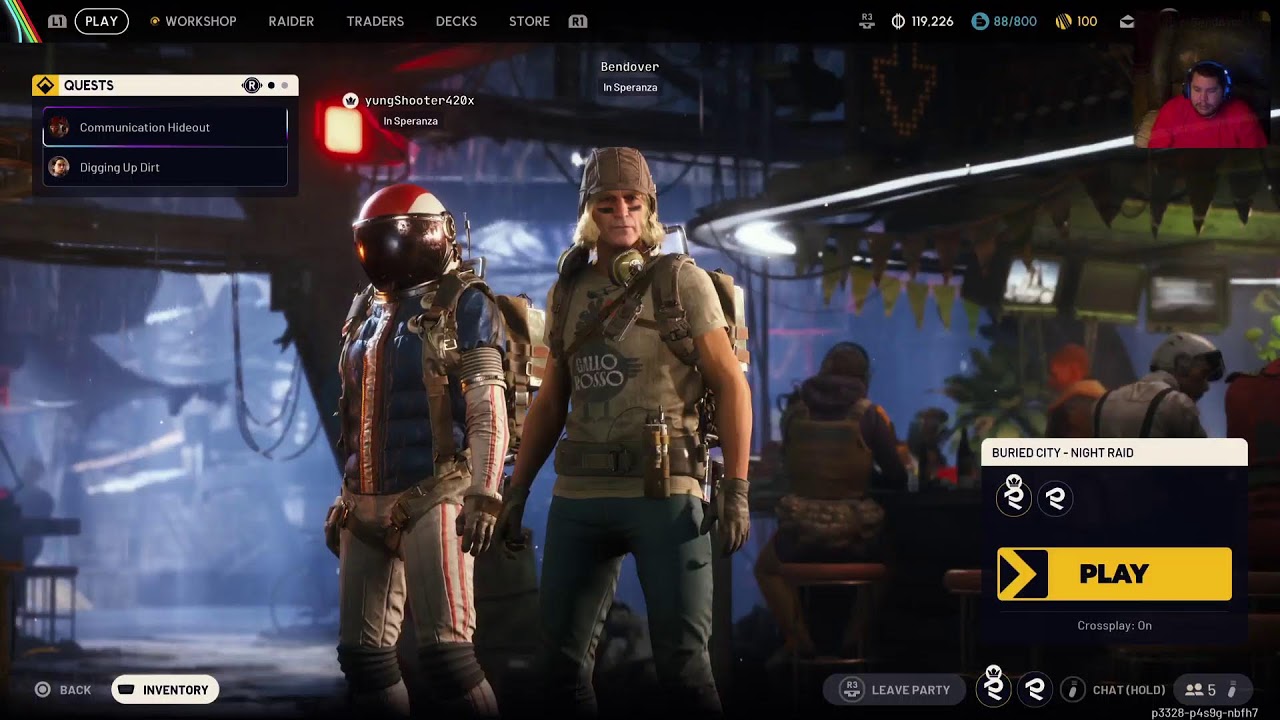Click the R1 shoulder-button icon after STORE
Image resolution: width=1280 pixels, height=720 pixels.
coord(577,21)
